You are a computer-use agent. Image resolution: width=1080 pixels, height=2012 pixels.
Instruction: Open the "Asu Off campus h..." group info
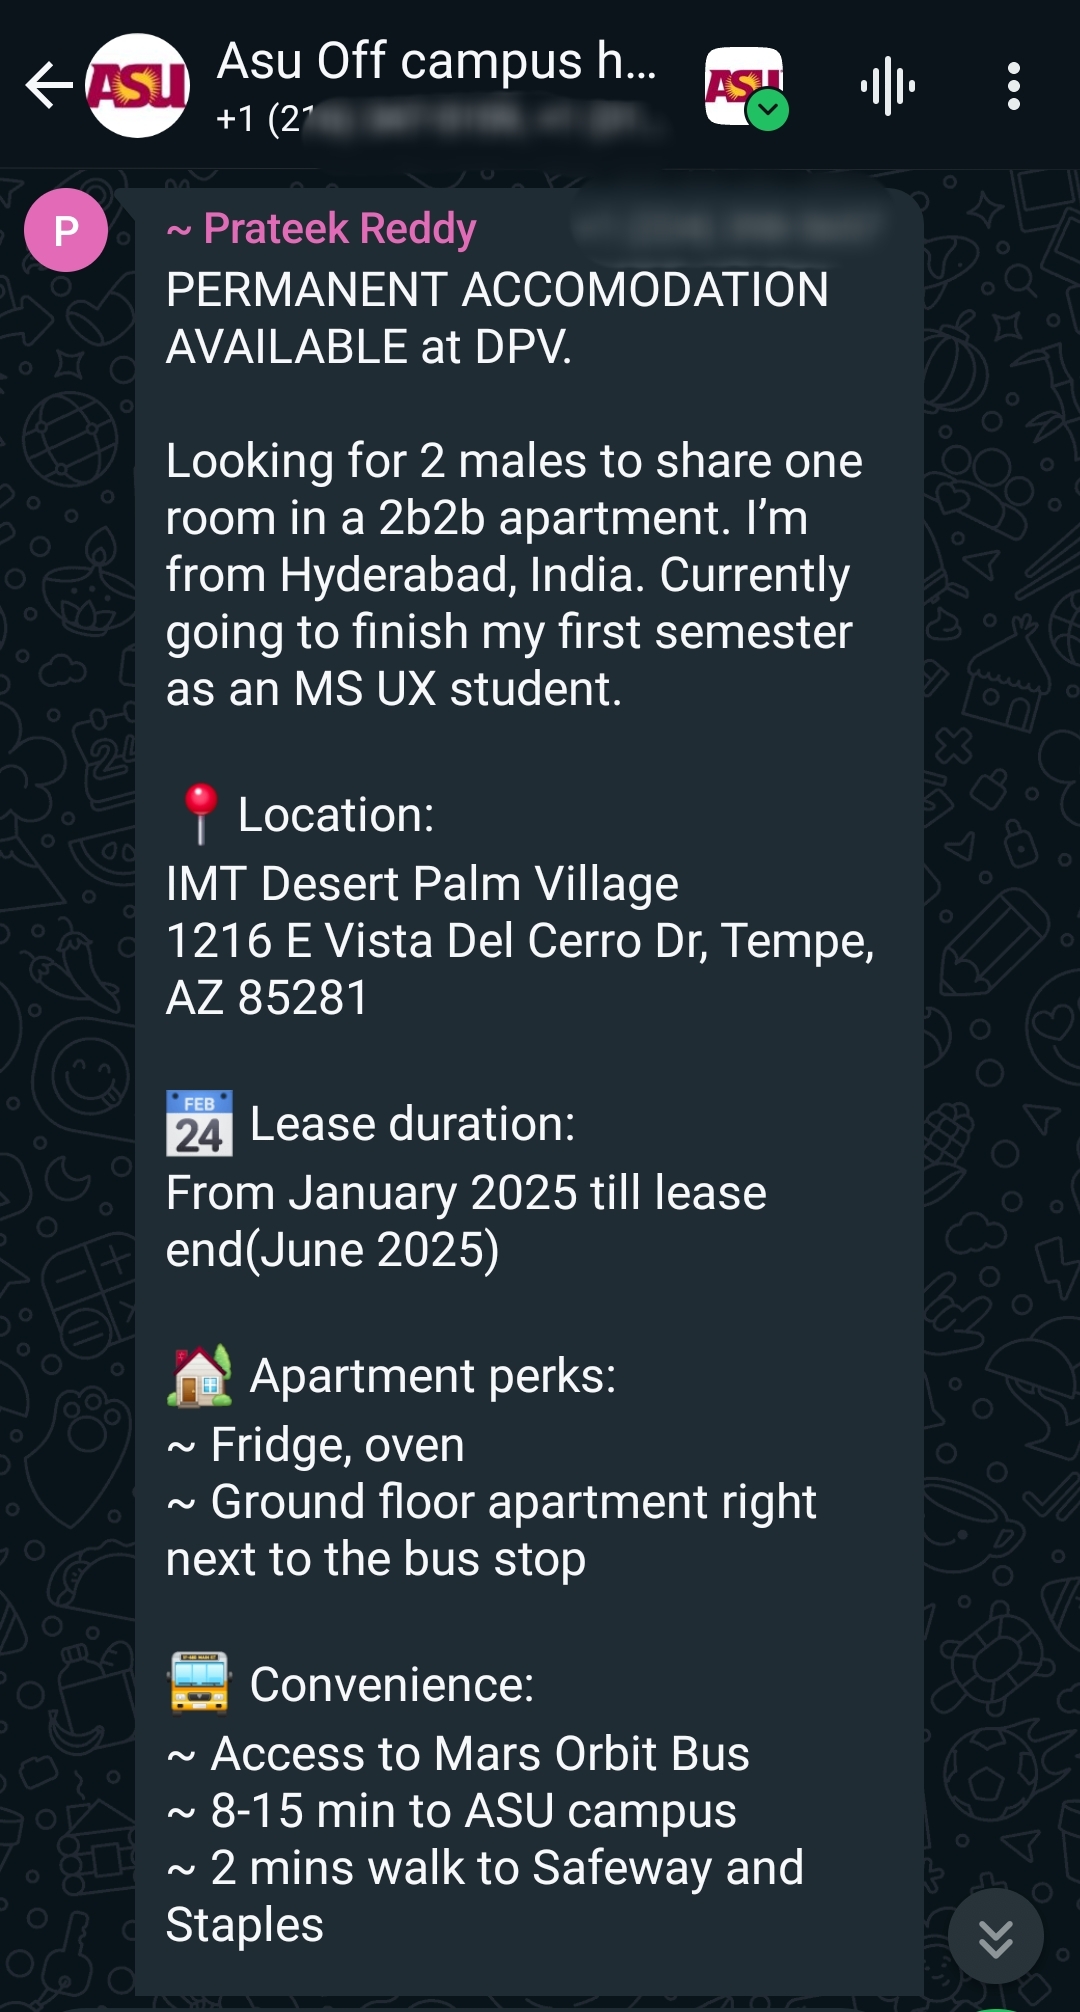(x=436, y=62)
